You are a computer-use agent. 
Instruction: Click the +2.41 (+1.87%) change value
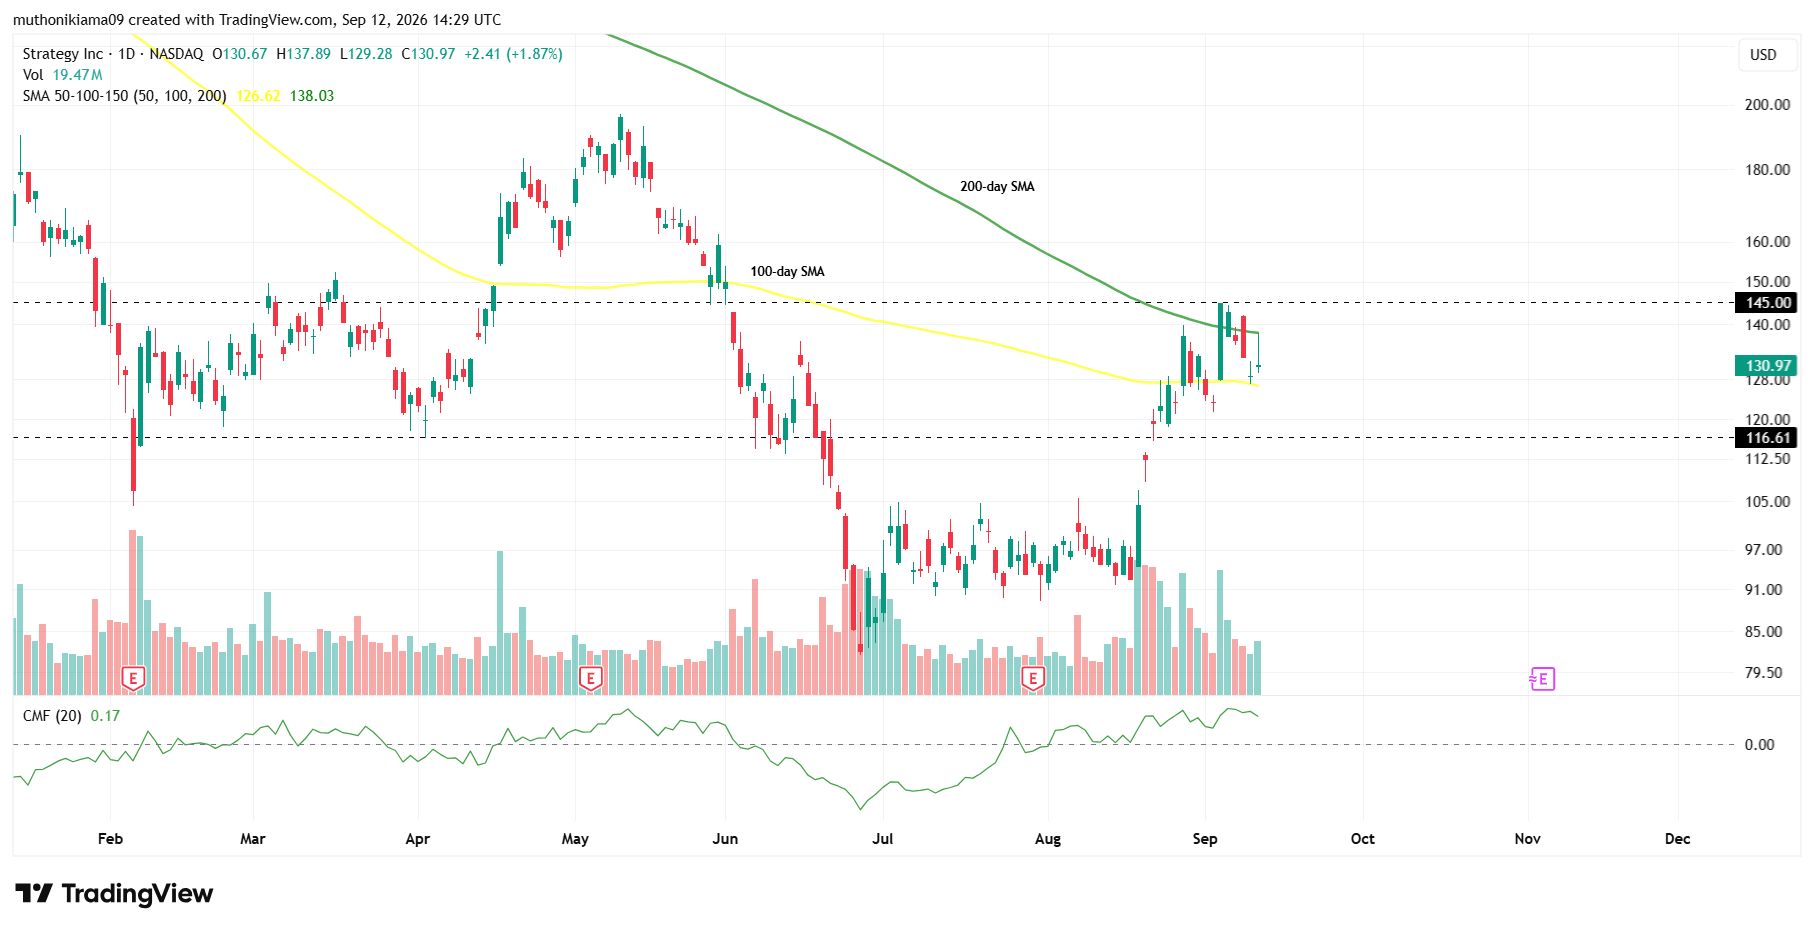click(513, 54)
